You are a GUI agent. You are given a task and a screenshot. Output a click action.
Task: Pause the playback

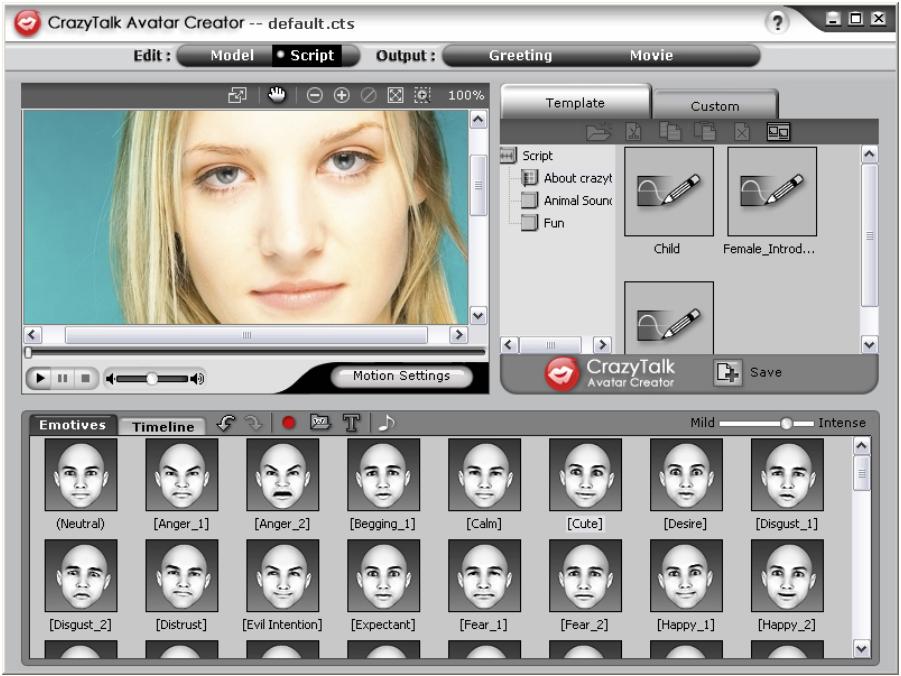click(63, 378)
